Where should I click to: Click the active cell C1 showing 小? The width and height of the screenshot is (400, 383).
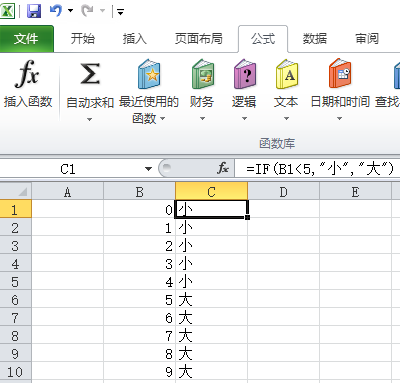click(x=211, y=209)
